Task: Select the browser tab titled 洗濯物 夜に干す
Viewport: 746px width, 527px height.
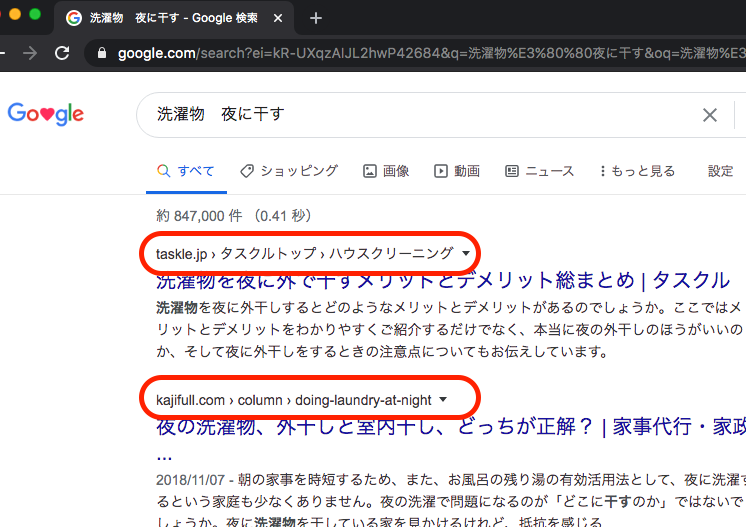Action: click(174, 18)
